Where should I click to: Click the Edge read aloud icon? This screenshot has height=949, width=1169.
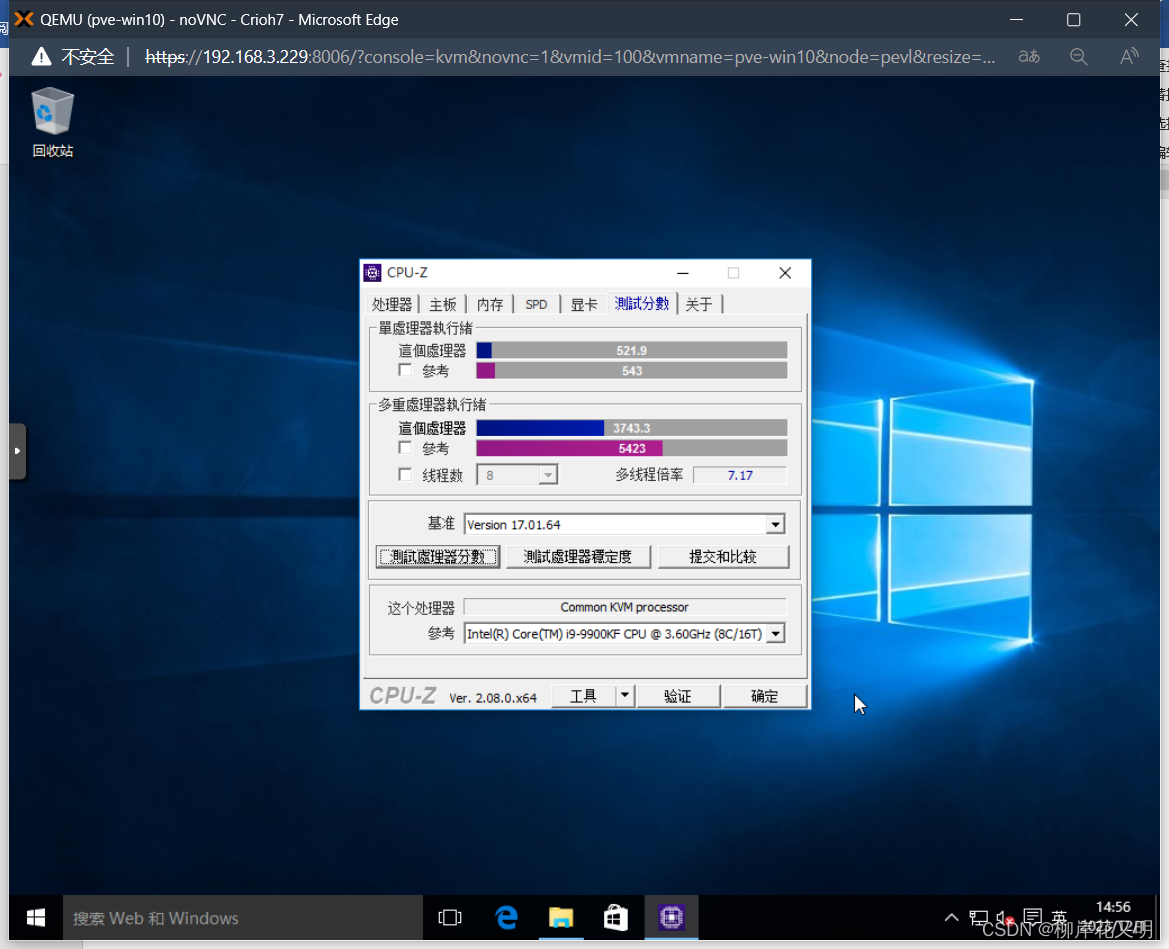point(1129,57)
